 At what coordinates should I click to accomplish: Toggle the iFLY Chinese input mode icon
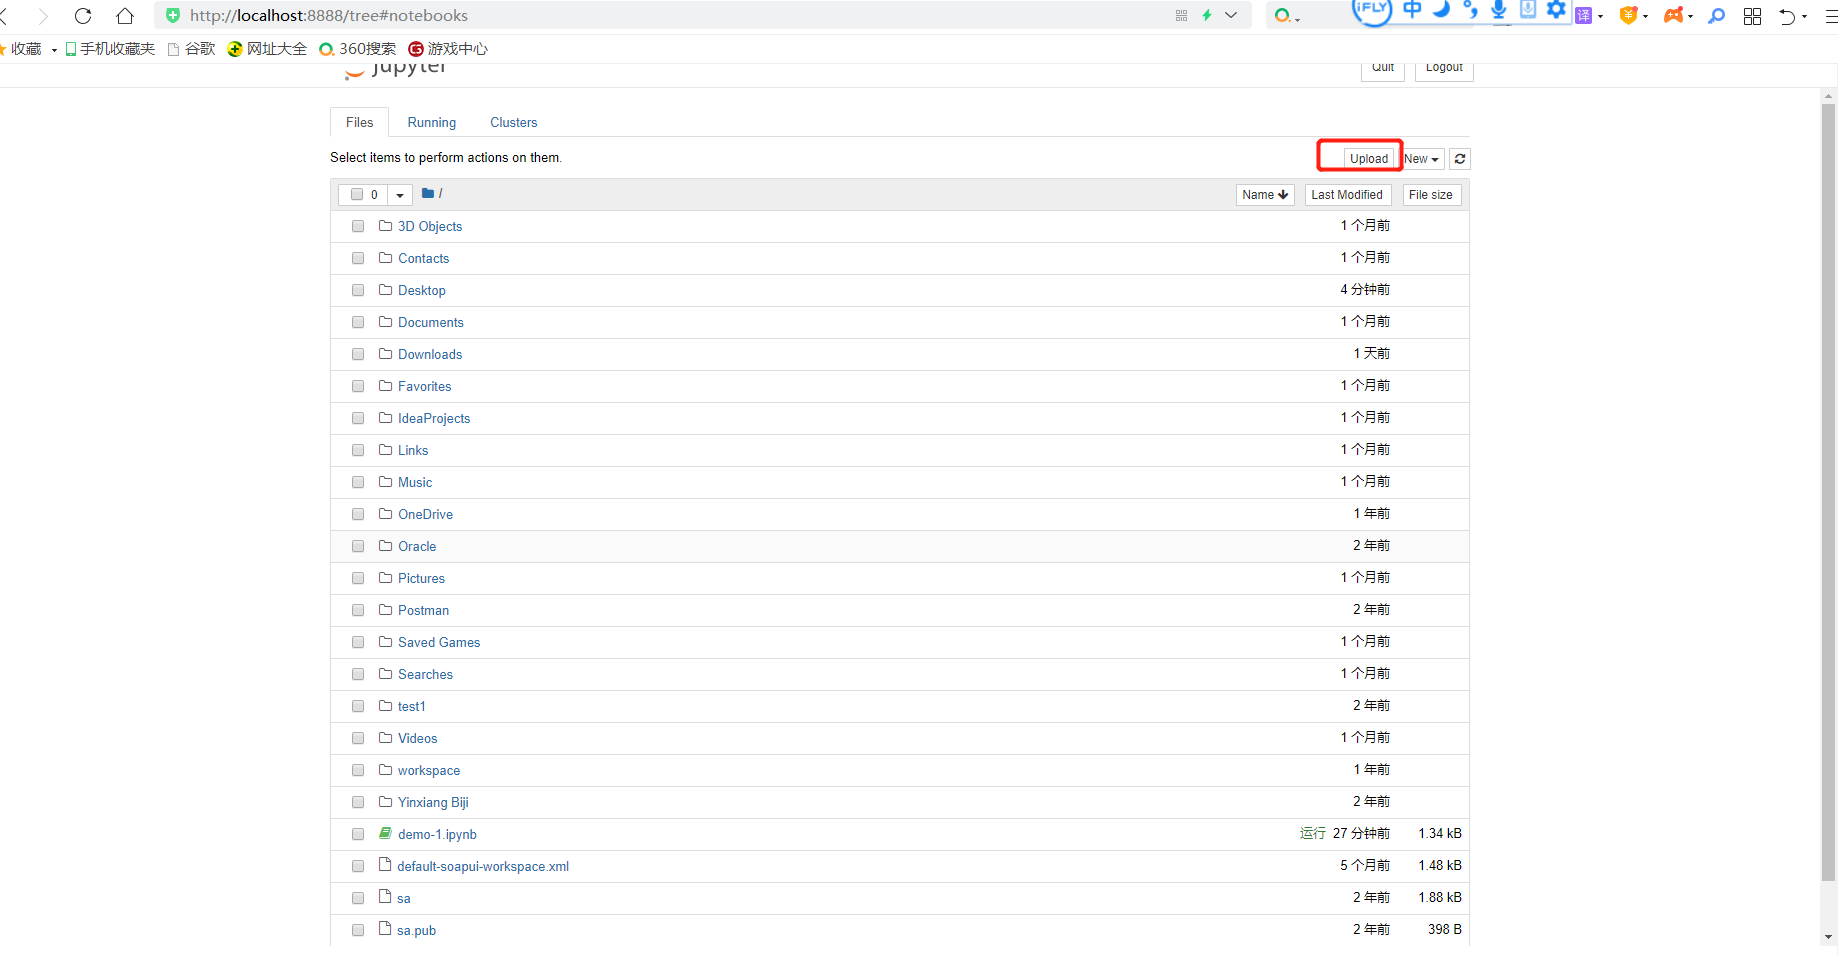[x=1412, y=9]
